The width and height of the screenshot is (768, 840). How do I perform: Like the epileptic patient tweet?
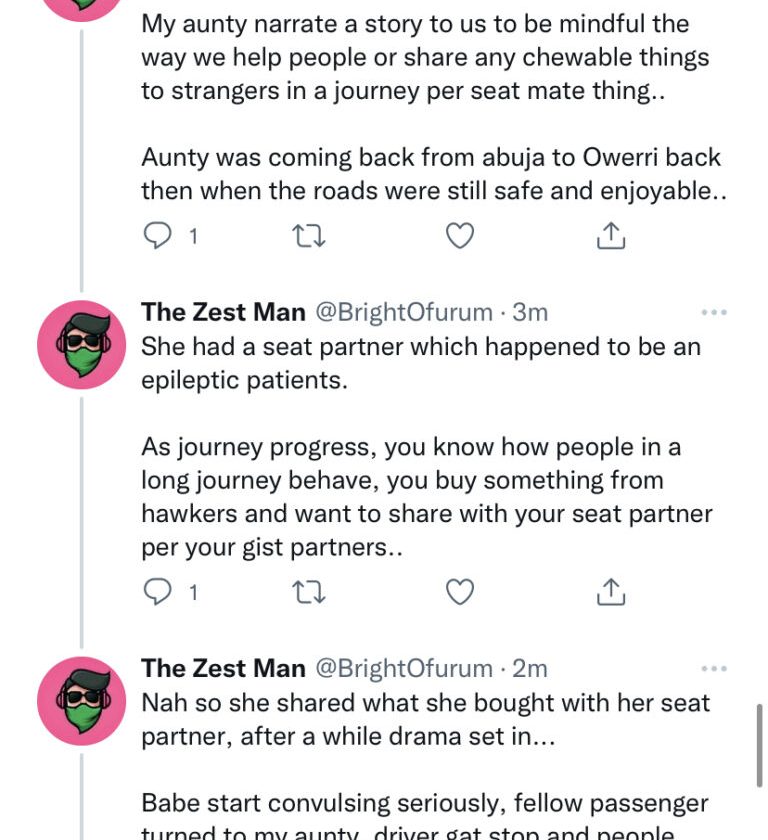point(459,593)
